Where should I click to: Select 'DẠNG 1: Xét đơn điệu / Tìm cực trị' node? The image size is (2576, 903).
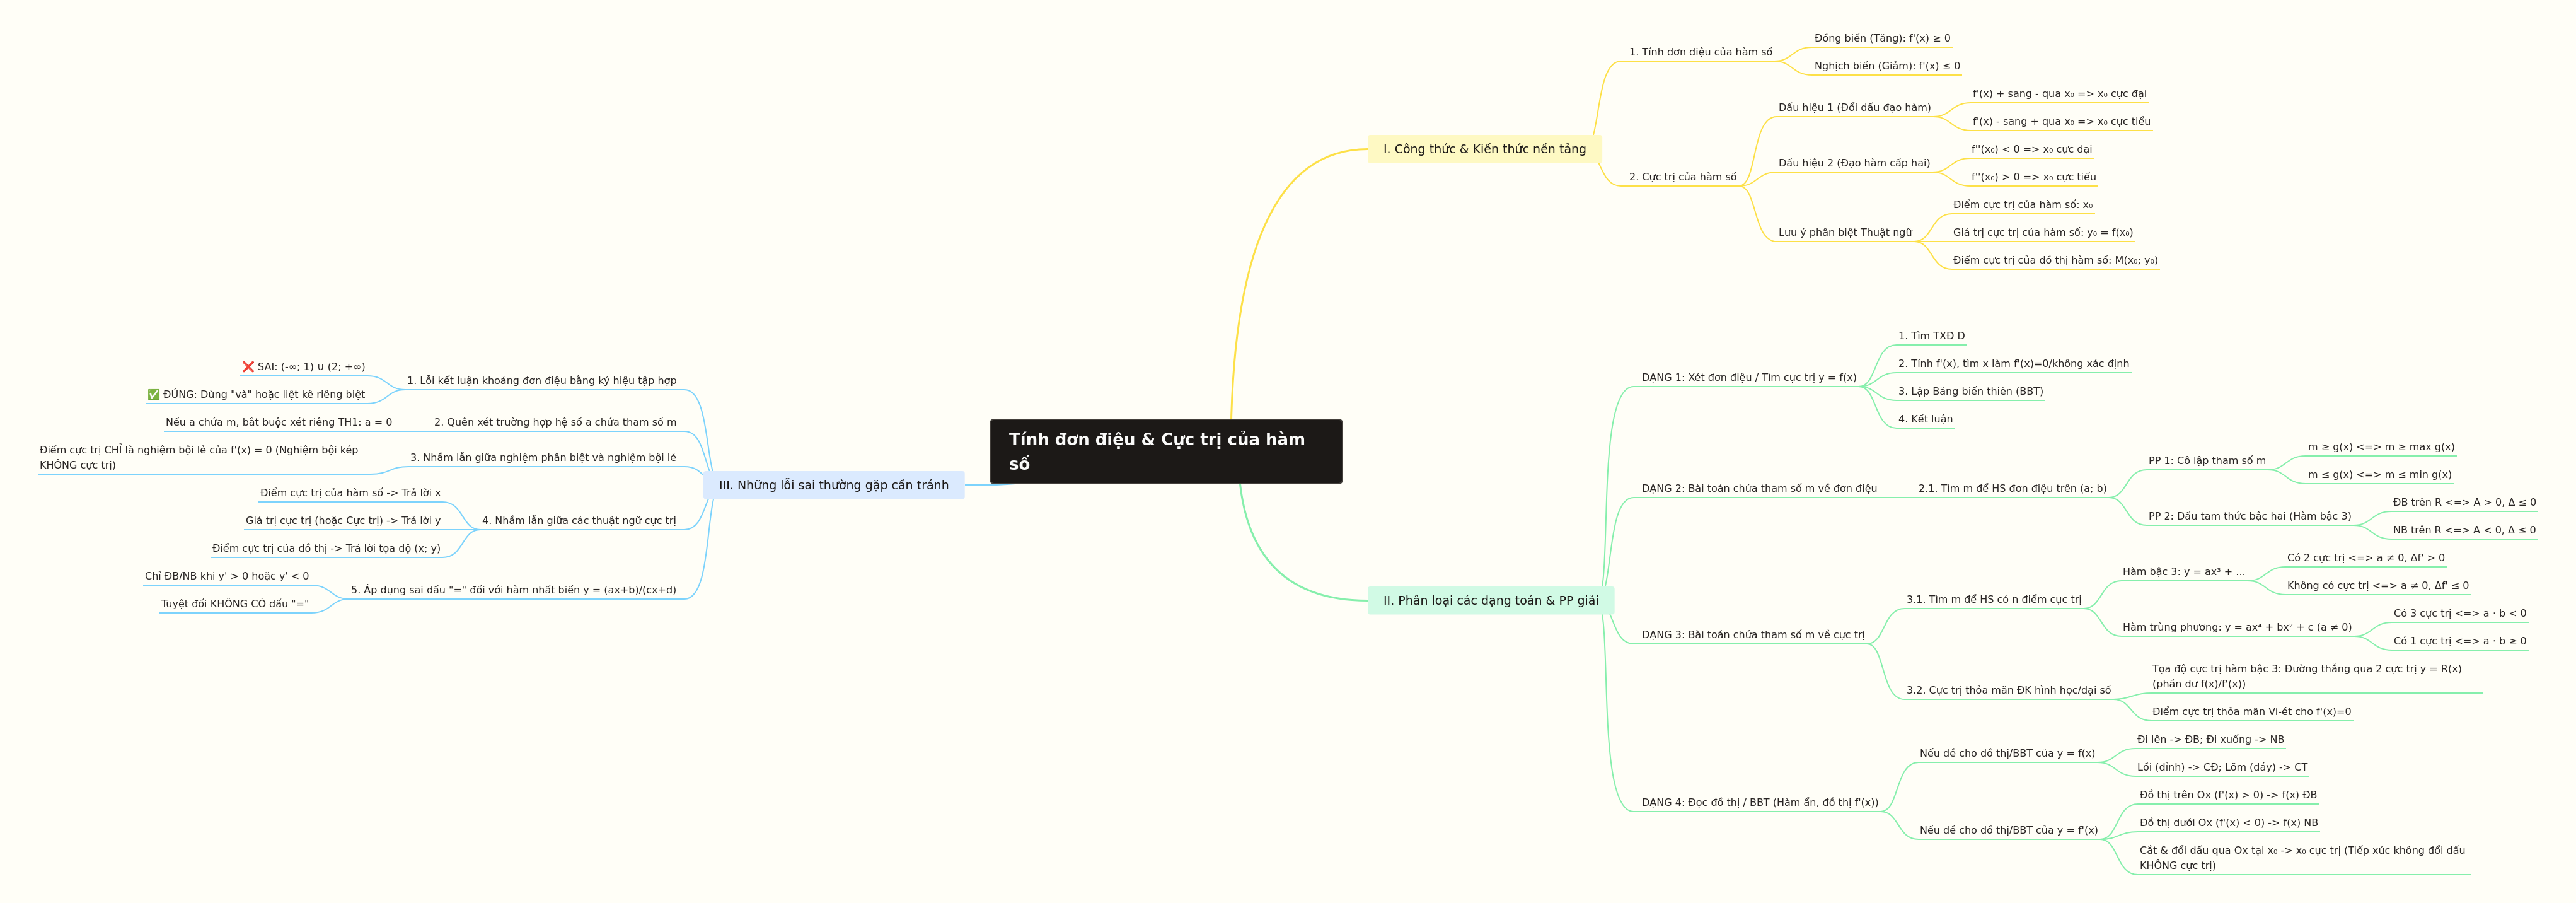click(x=1748, y=377)
